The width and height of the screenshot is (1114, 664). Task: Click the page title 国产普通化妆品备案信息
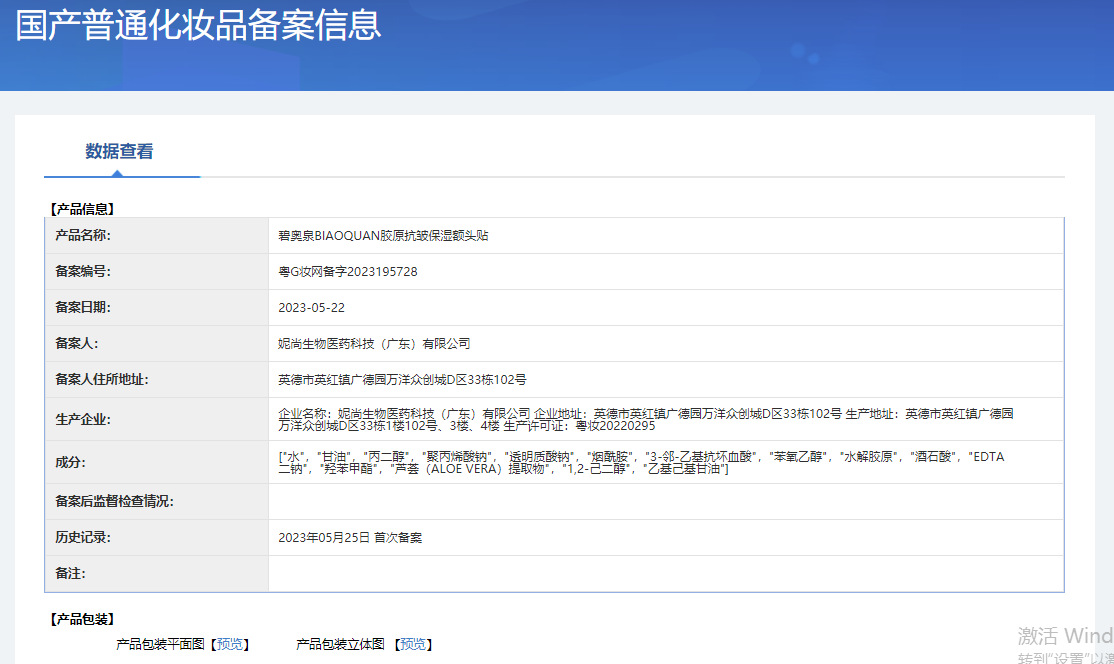(x=198, y=25)
